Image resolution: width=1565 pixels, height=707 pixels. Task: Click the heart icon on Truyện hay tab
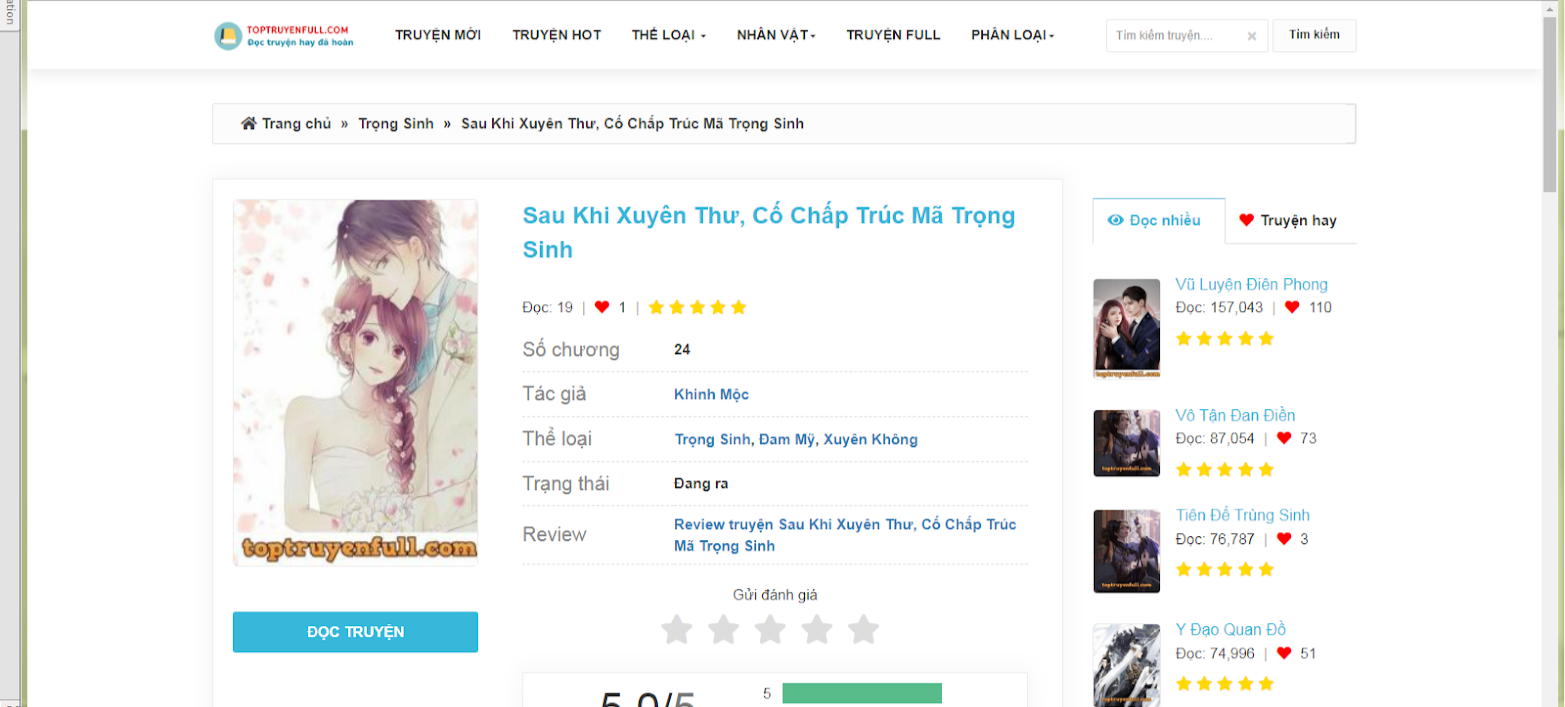[x=1246, y=221]
